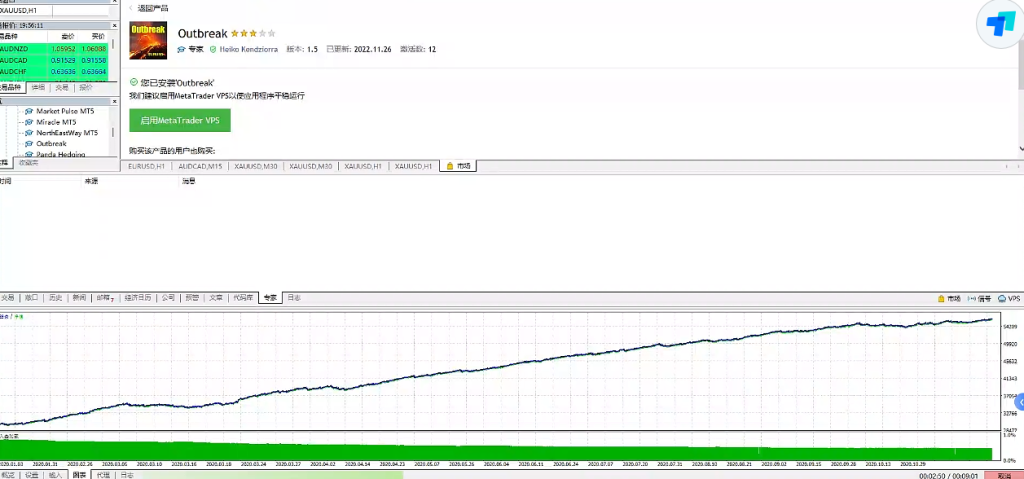Open the 交易 tab in Market Watch
Image resolution: width=1024 pixels, height=479 pixels.
(x=61, y=87)
